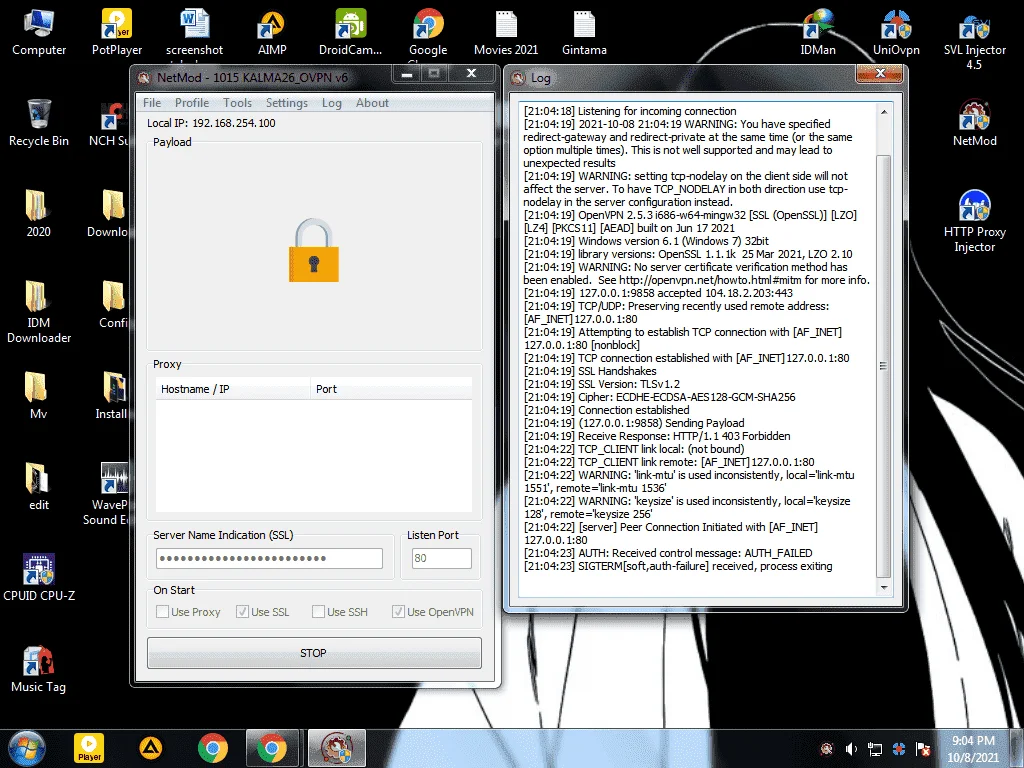Click the Log scrollbar up arrow

883,112
